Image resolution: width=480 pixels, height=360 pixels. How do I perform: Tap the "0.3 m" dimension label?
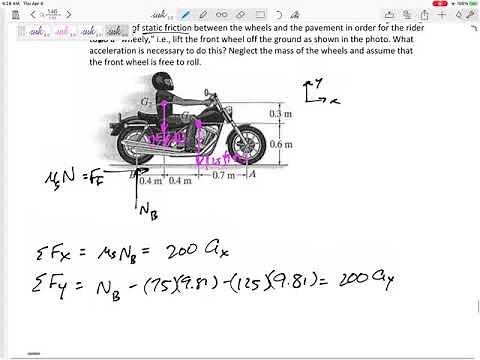pos(281,114)
